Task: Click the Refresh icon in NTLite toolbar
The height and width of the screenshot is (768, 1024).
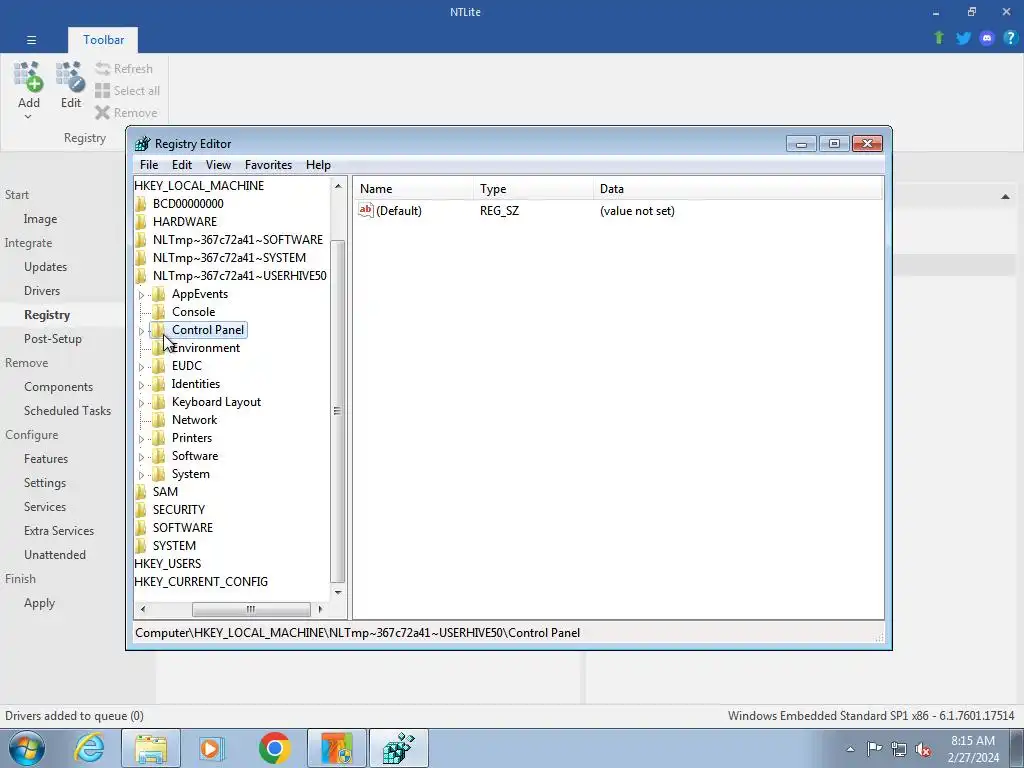Action: point(103,69)
